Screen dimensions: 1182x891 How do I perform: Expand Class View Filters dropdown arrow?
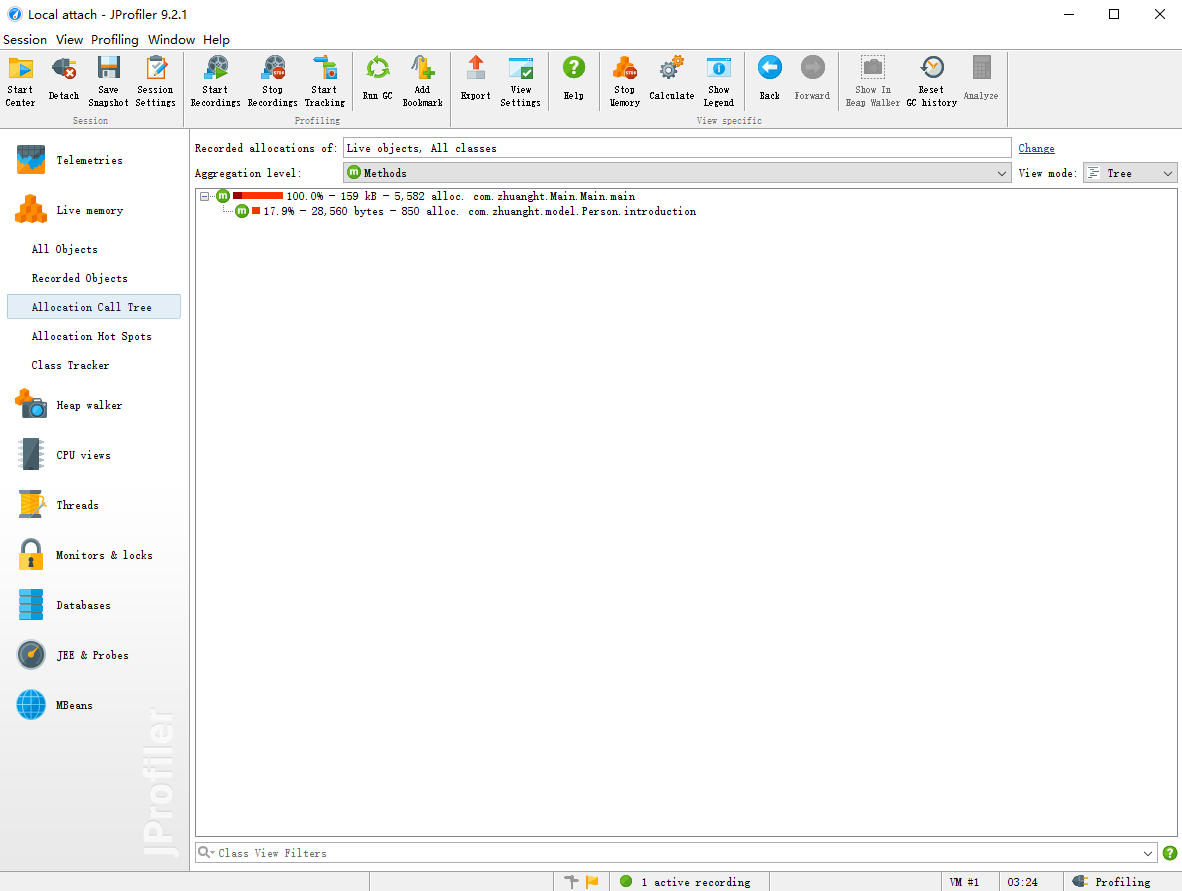tap(1147, 853)
